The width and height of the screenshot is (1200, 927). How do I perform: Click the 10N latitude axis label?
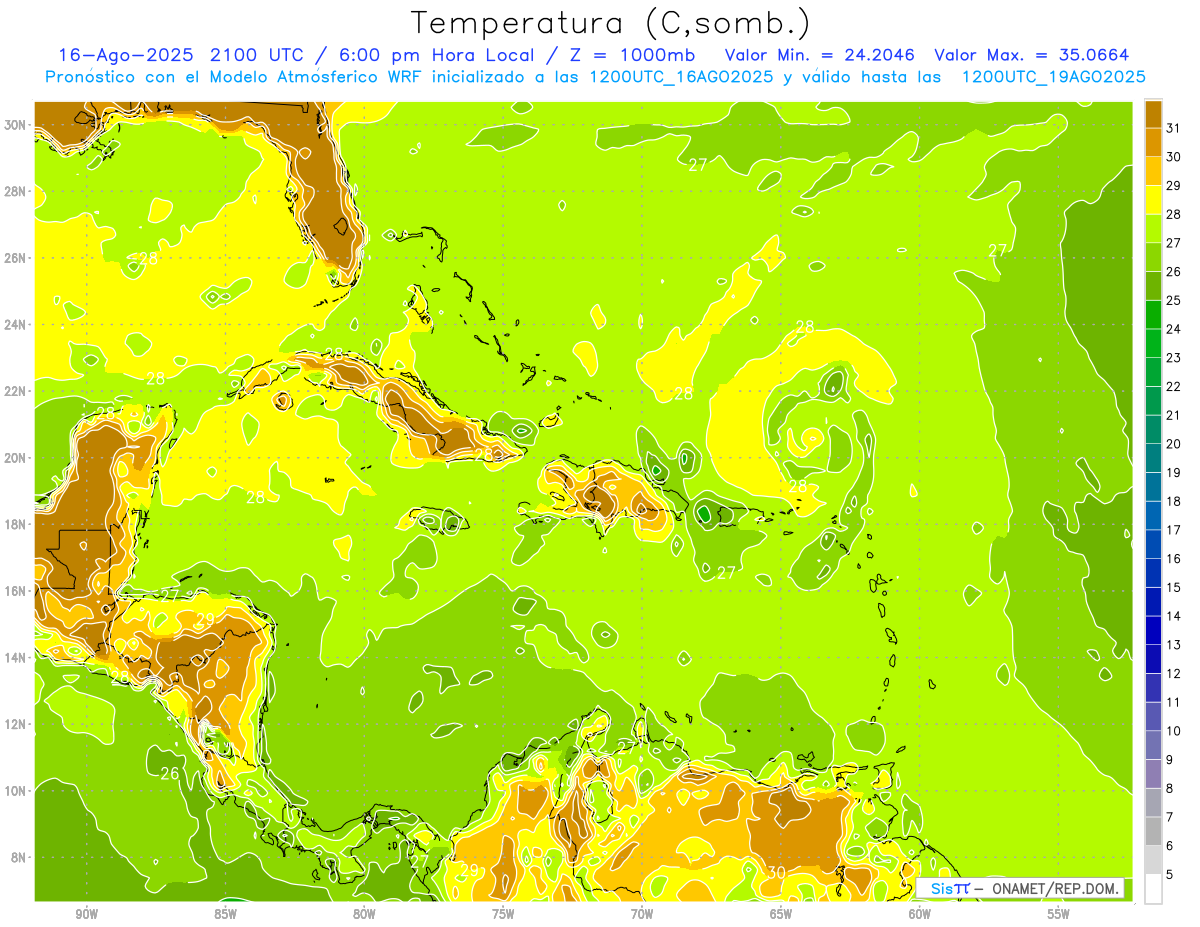(15, 790)
